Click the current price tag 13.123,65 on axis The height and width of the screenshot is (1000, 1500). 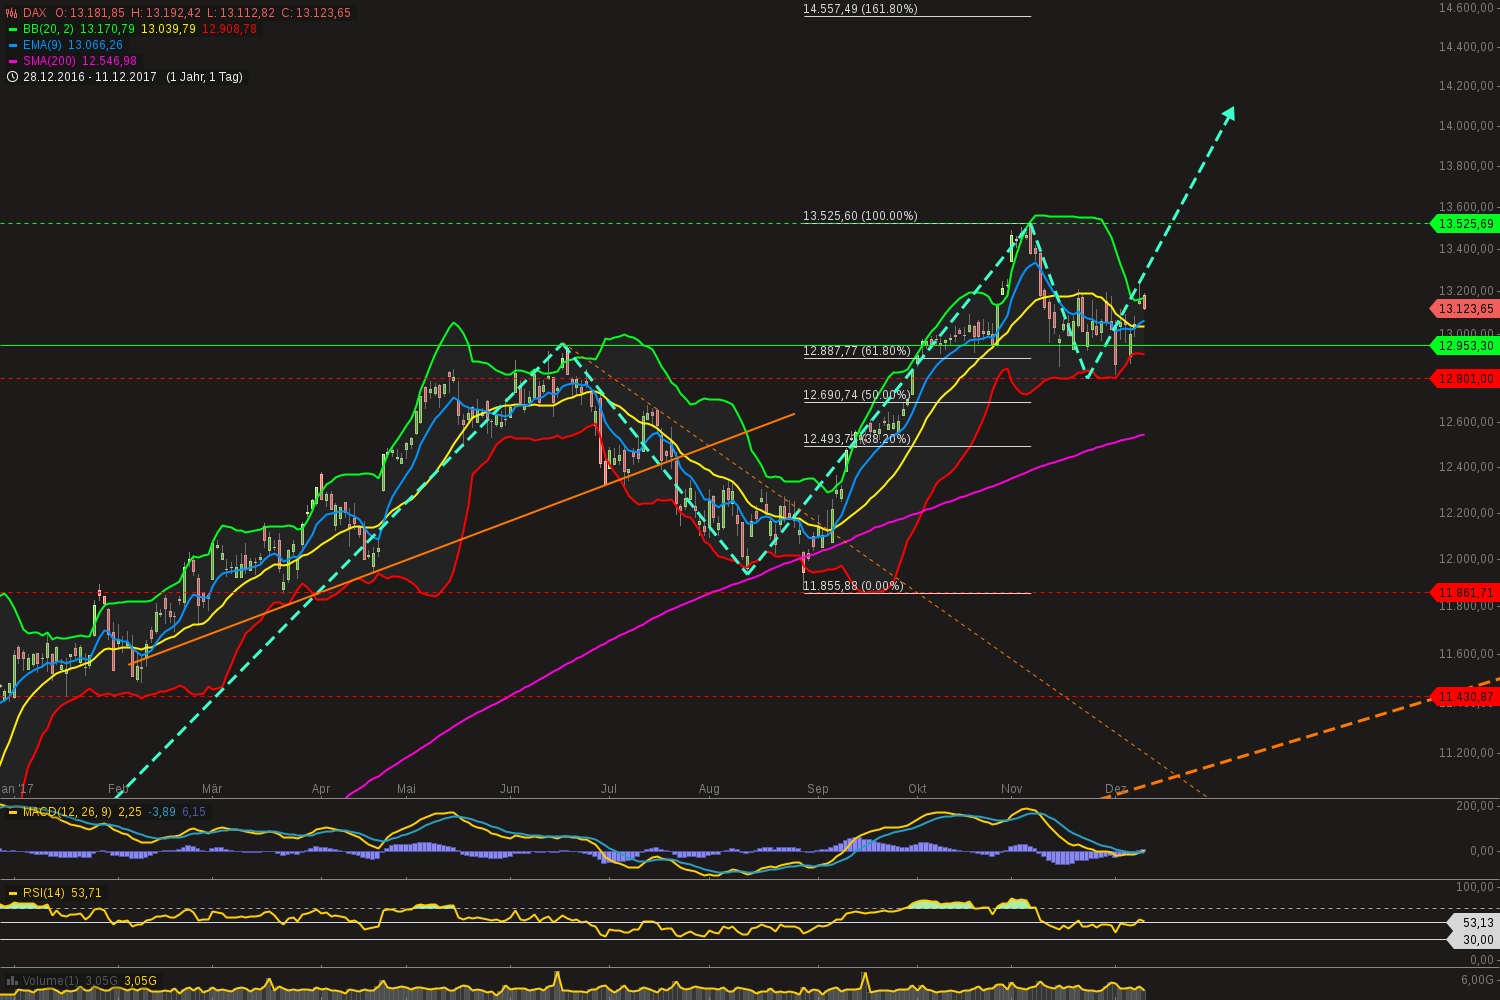pos(1466,309)
